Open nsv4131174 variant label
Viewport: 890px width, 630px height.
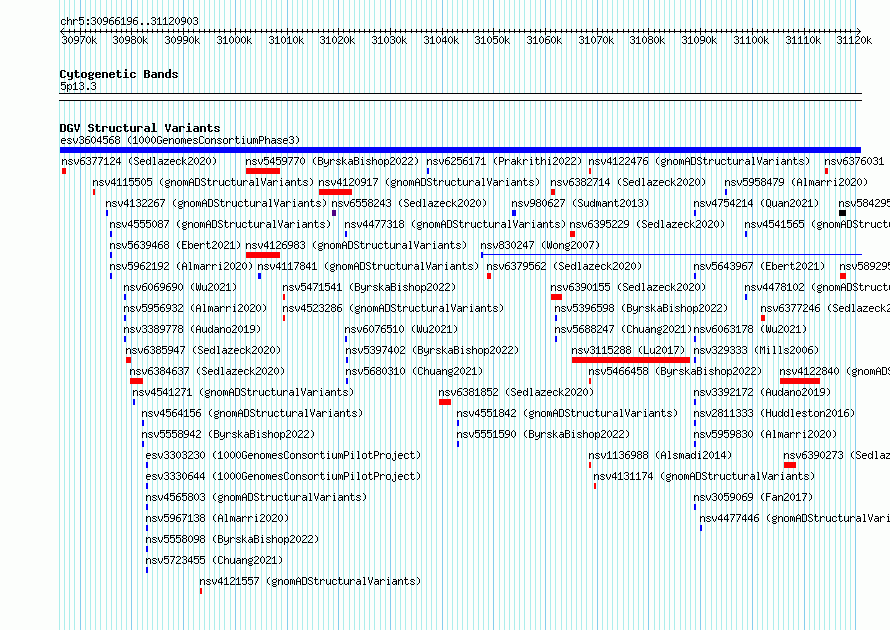click(x=704, y=476)
